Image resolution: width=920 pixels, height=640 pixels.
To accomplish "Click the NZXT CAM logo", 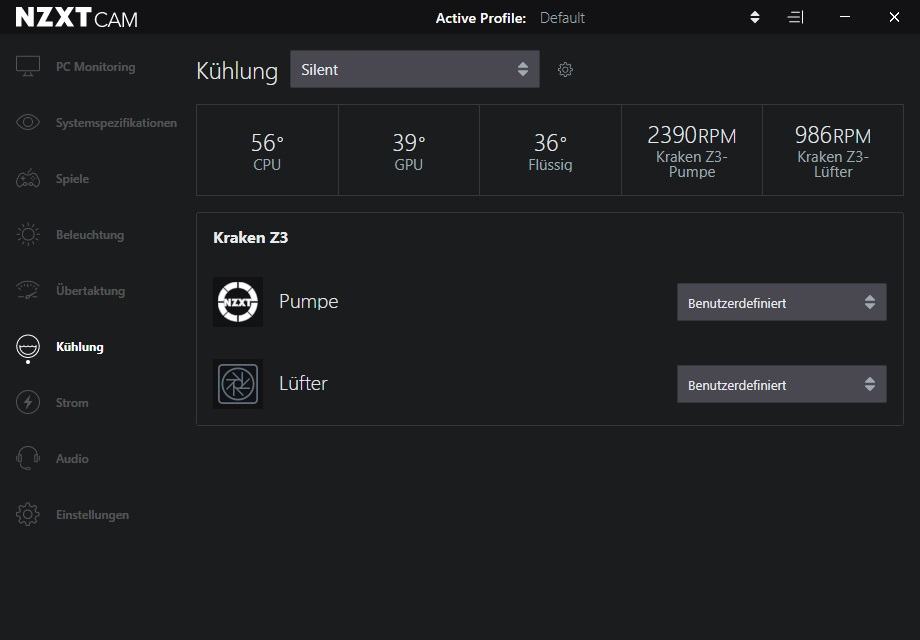I will pos(76,18).
